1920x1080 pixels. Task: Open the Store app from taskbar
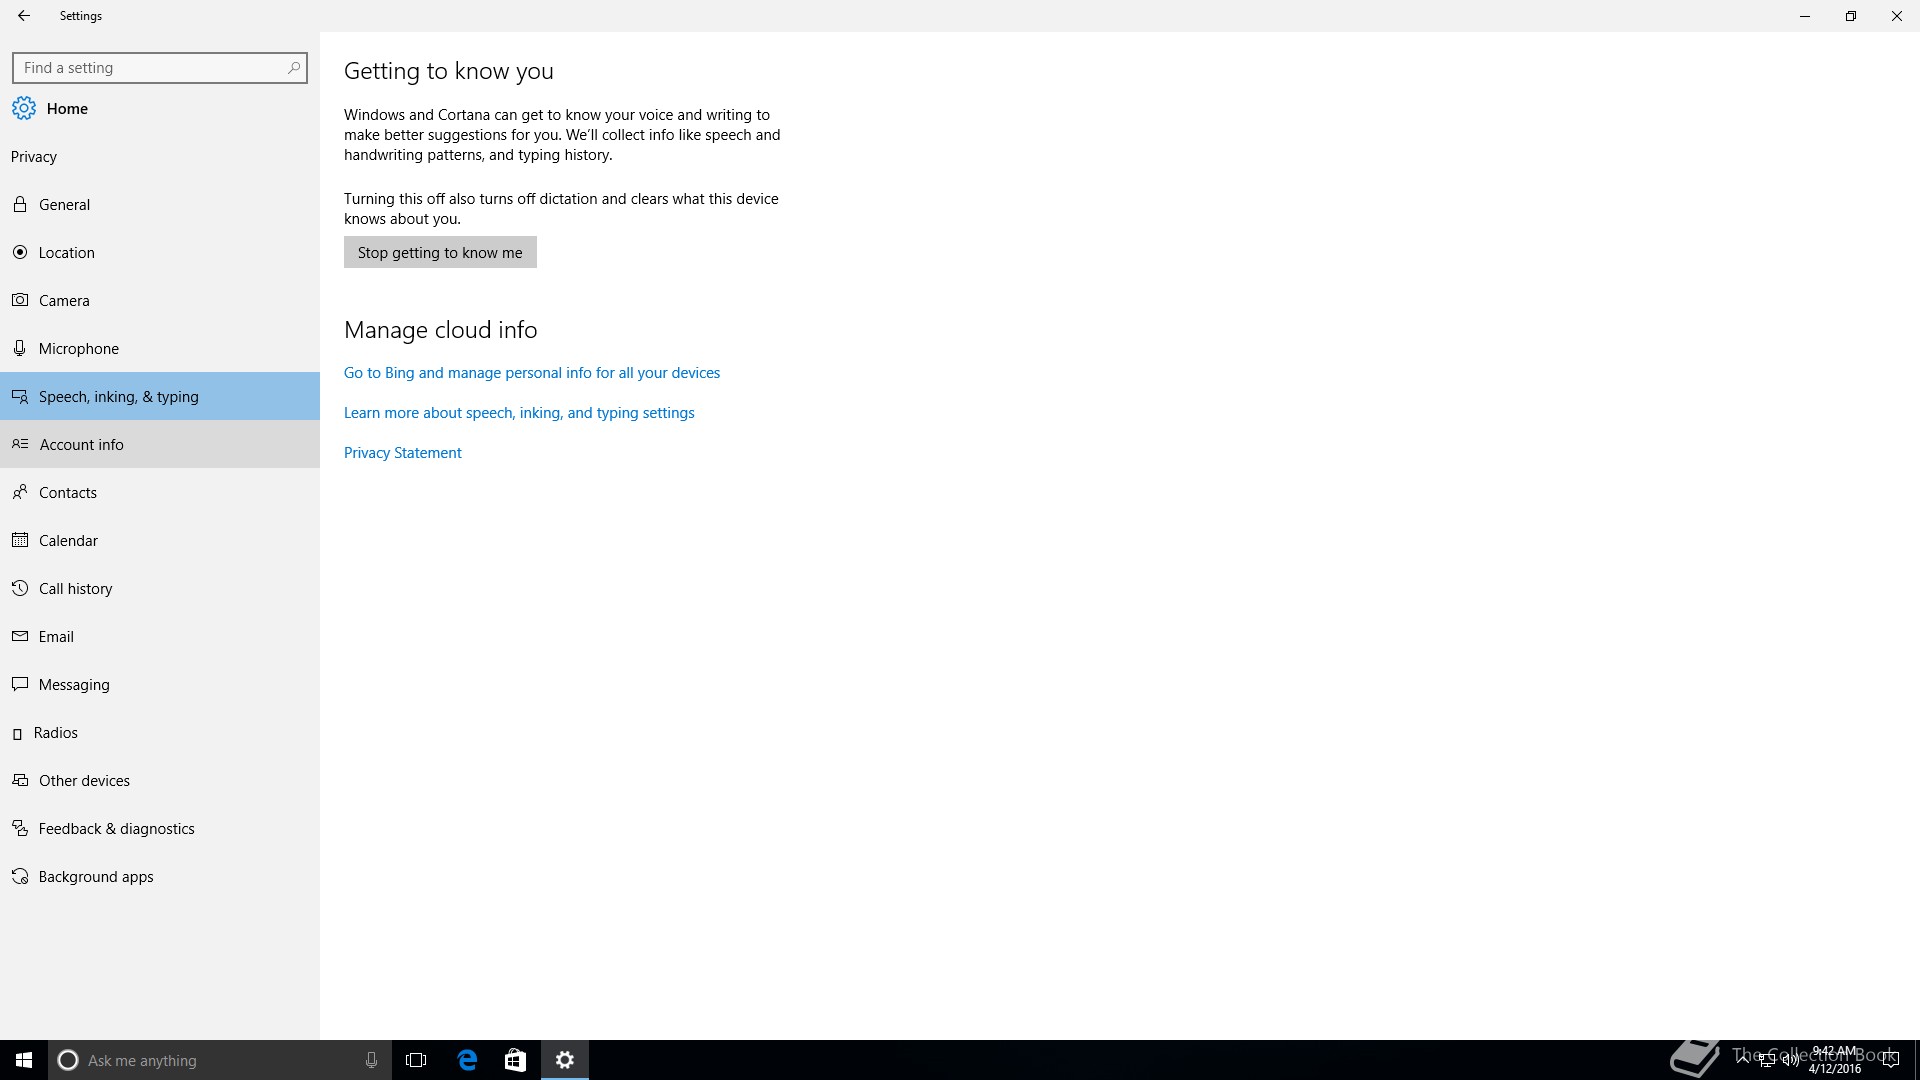point(515,1060)
